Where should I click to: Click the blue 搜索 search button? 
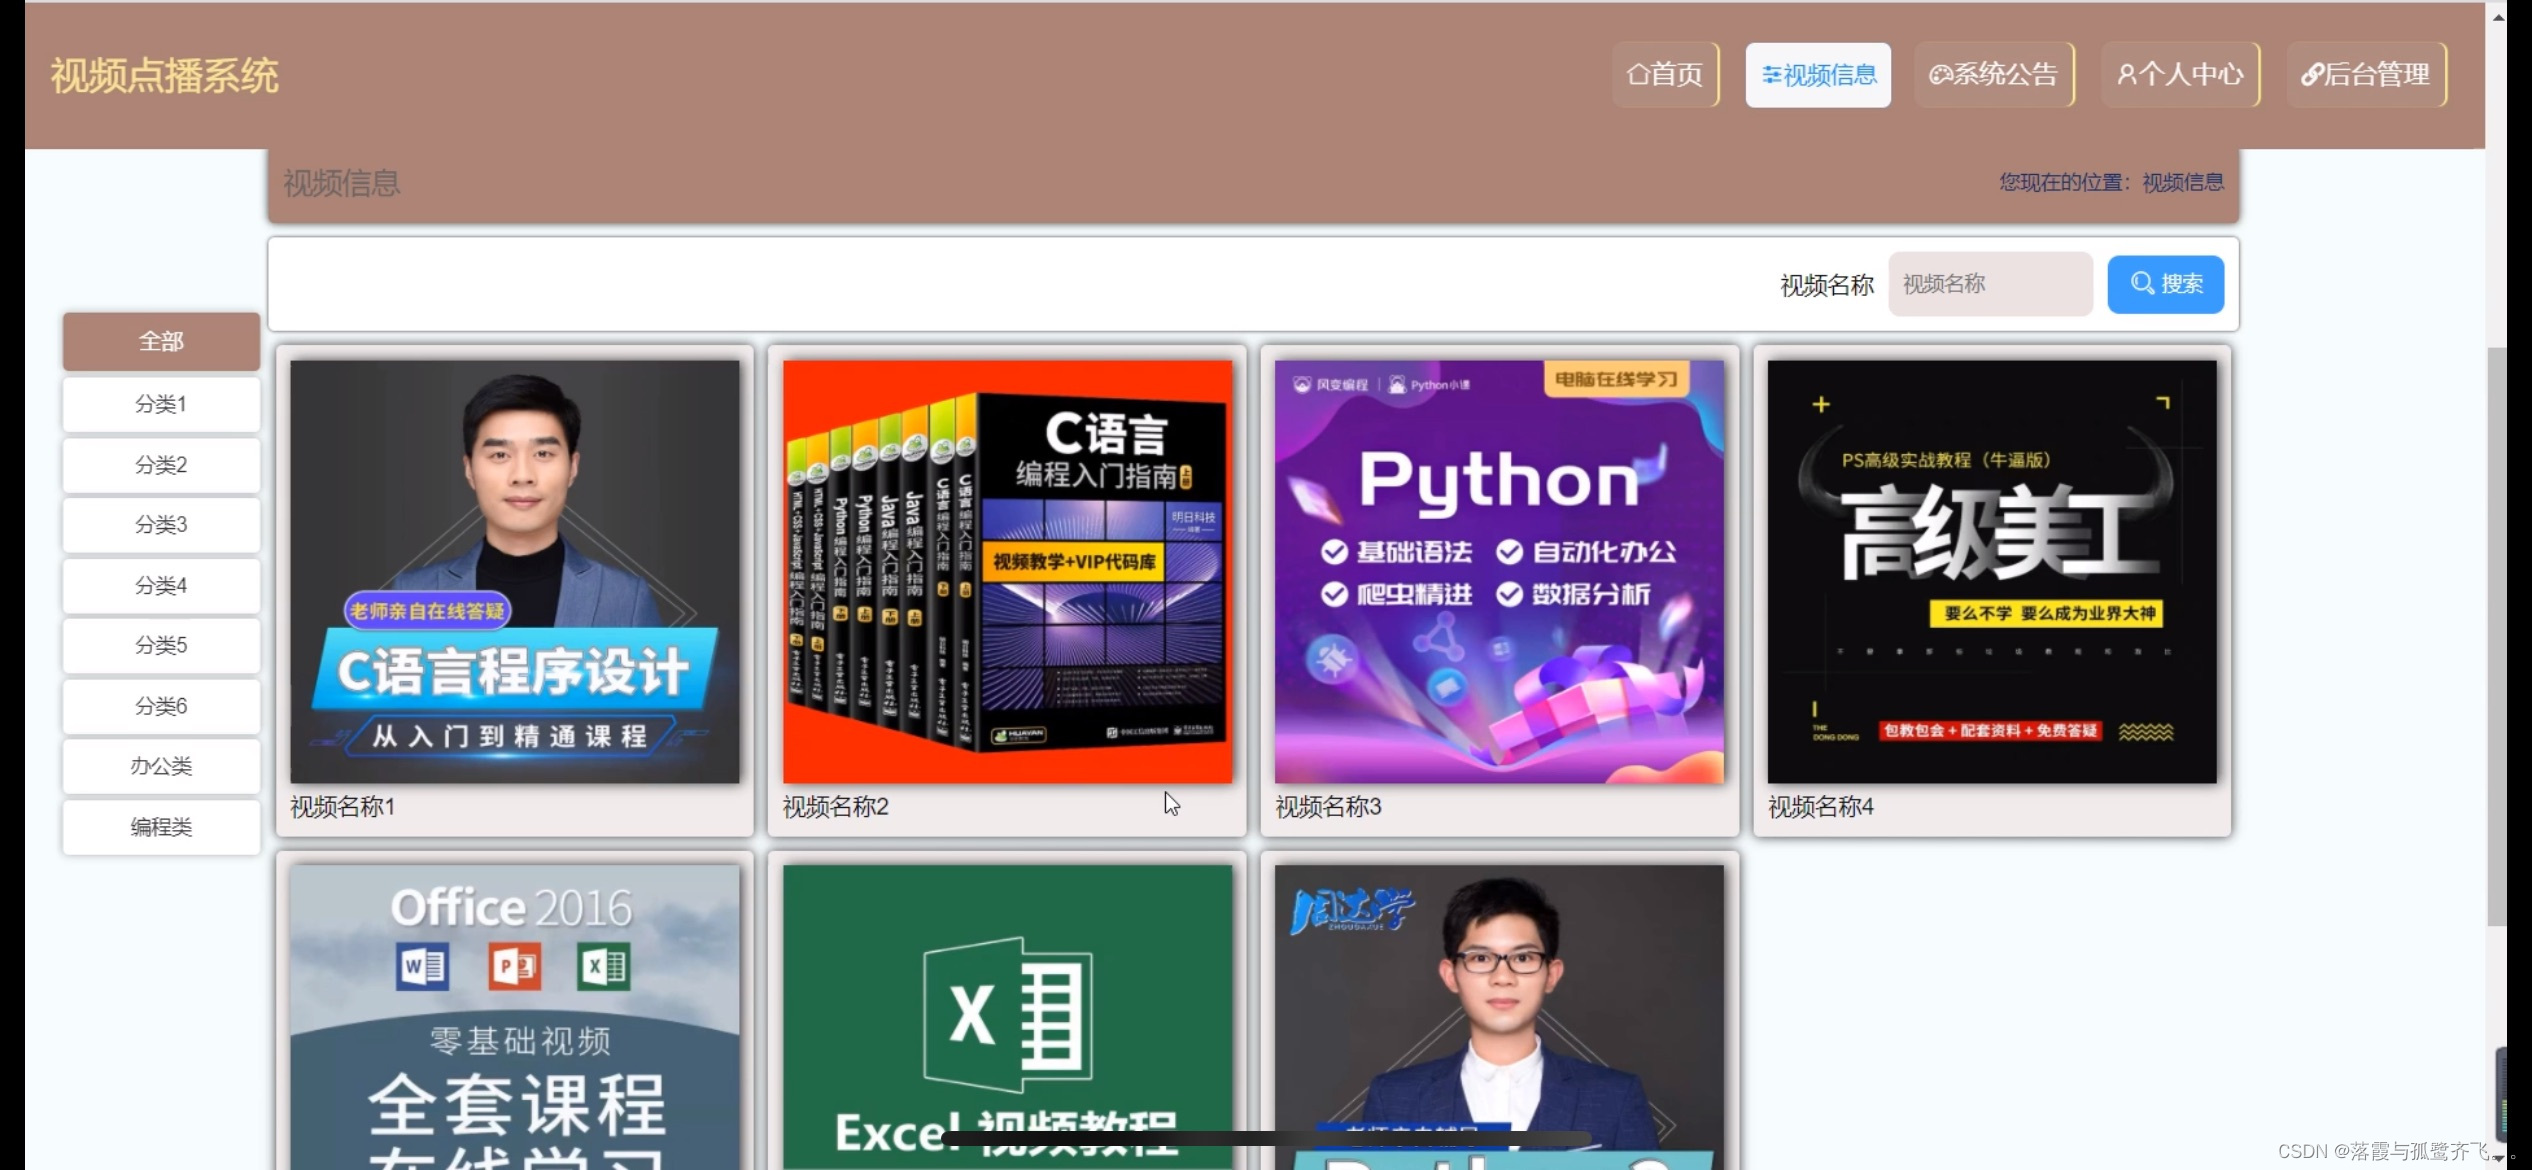pos(2166,284)
